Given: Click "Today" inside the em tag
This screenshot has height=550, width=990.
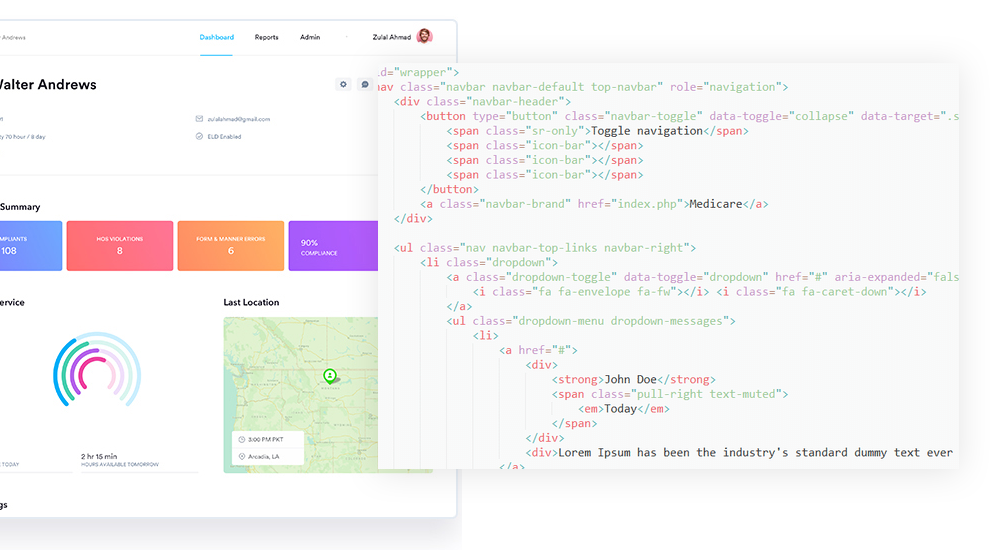Looking at the screenshot, I should tap(621, 409).
